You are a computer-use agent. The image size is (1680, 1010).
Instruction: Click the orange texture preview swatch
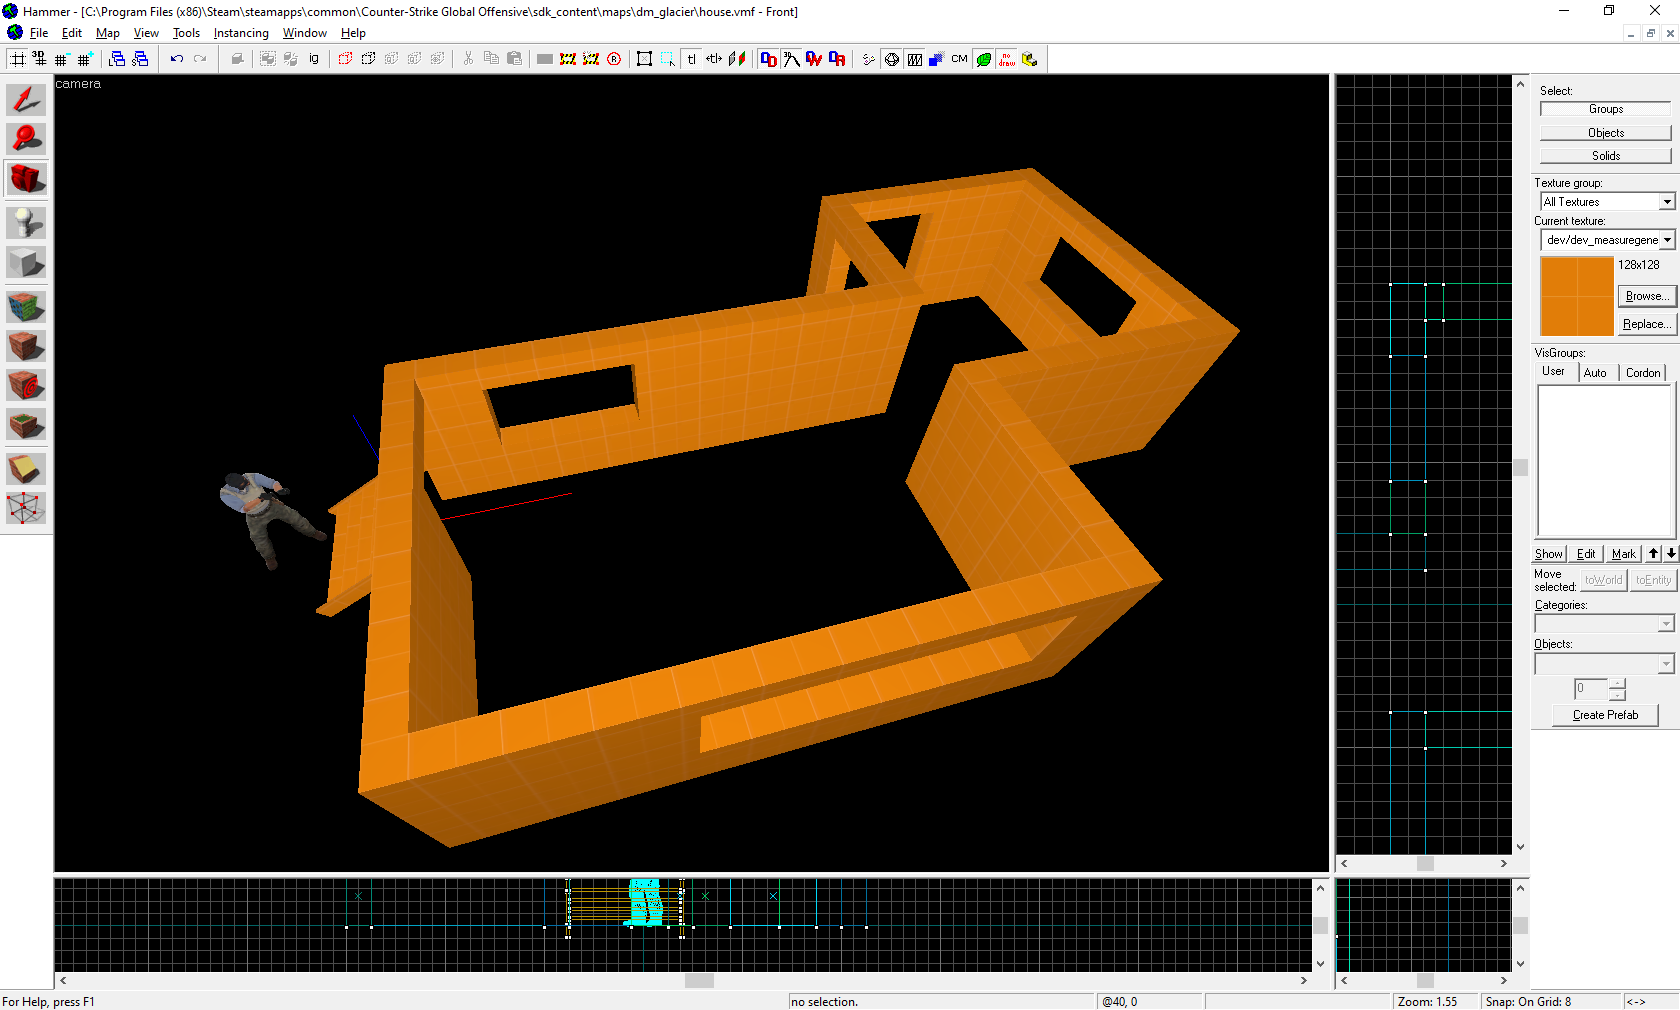(x=1576, y=296)
